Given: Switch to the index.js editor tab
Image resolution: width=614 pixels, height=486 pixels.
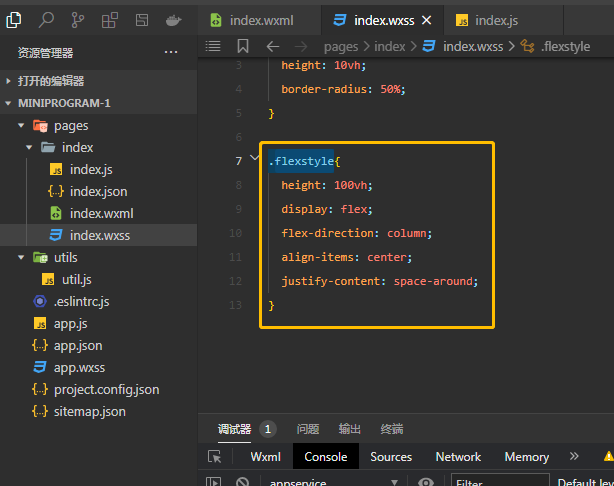Looking at the screenshot, I should 504,20.
